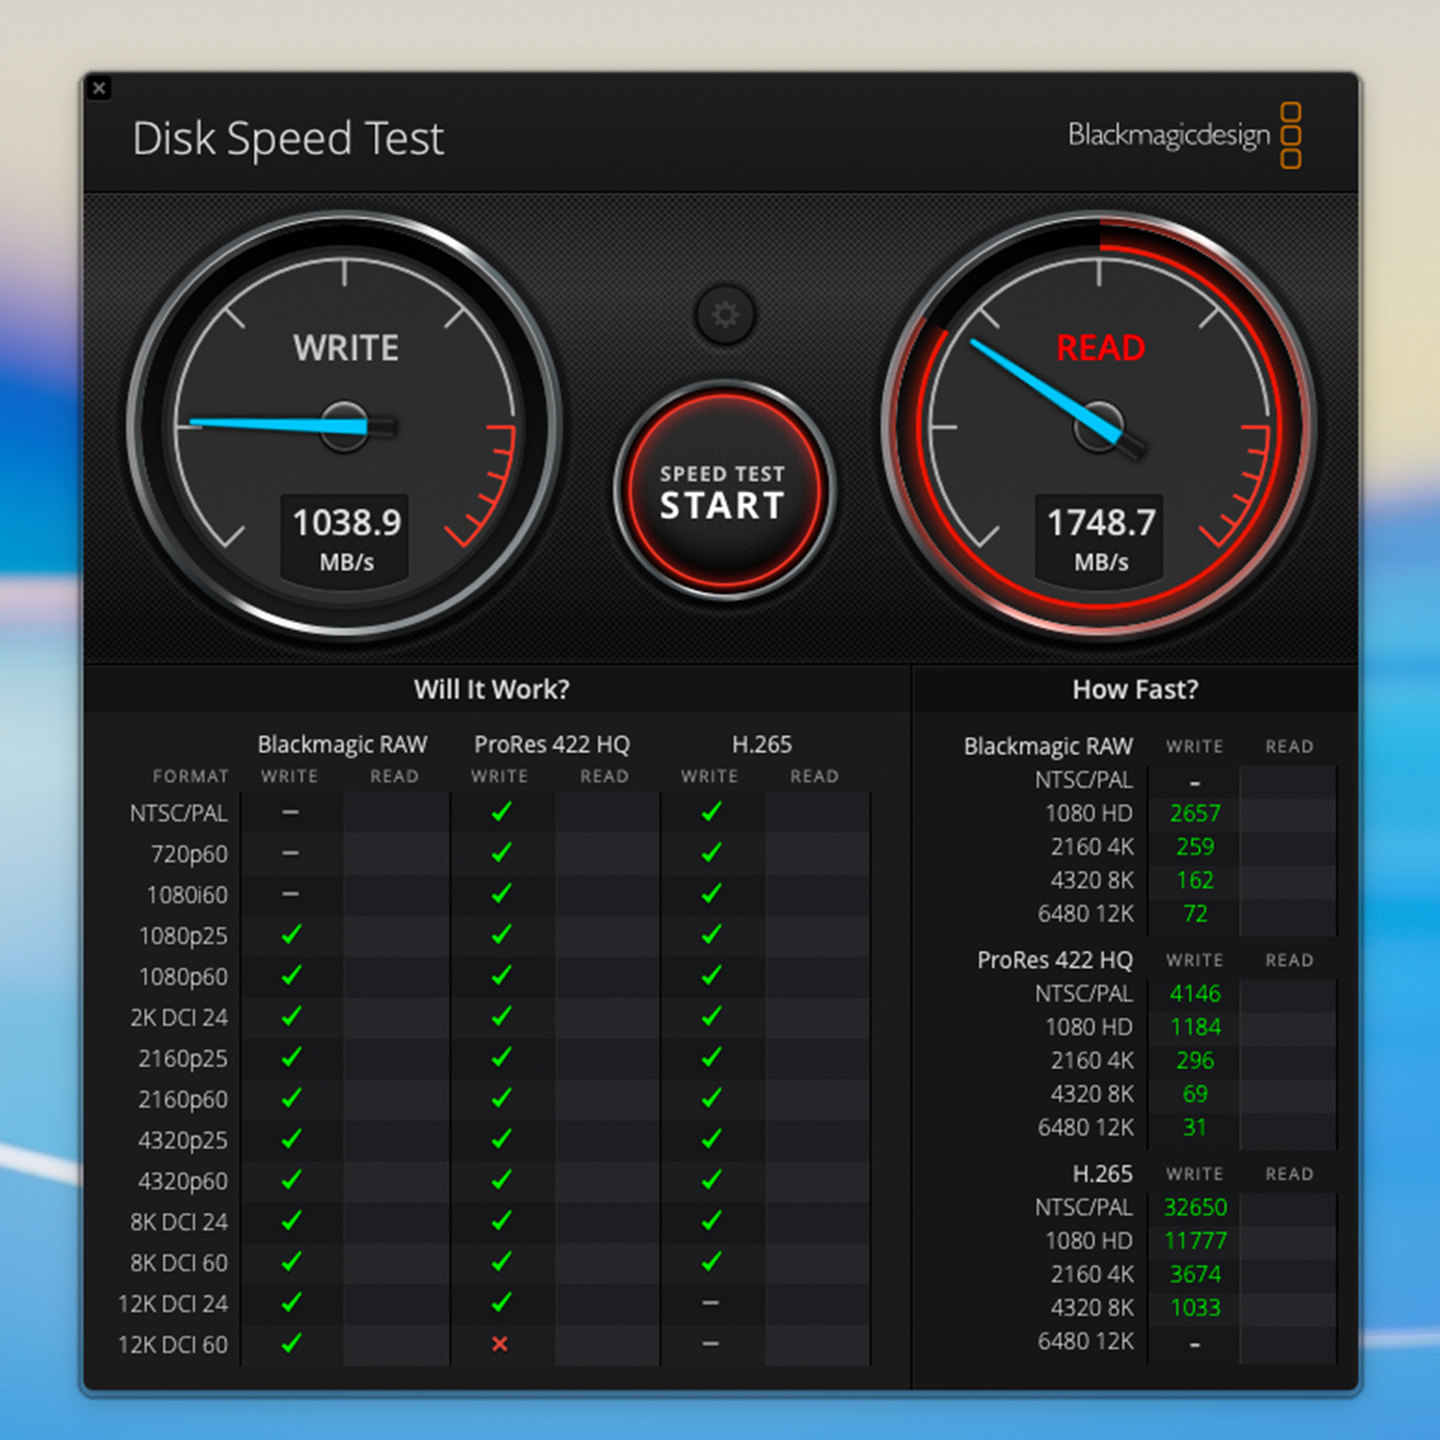
Task: Select the 4320p60 format row label
Action: (x=183, y=1182)
